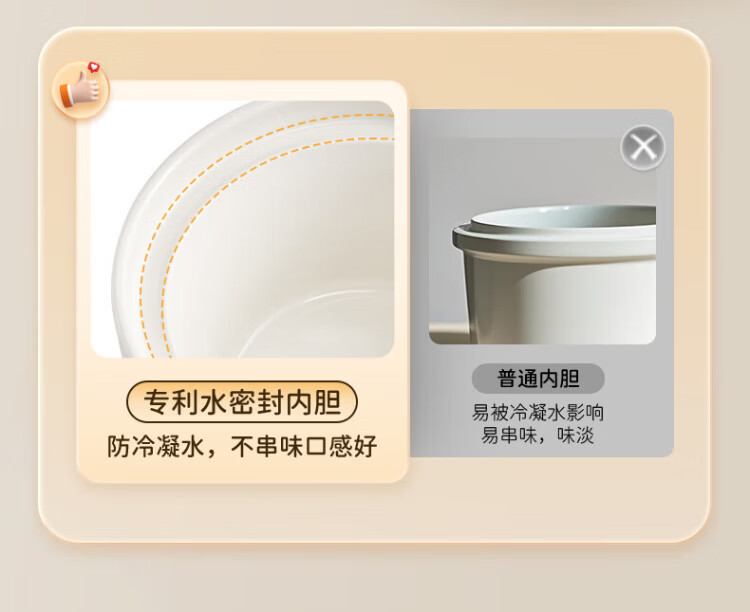
Task: Click the orange cuff of the thumbs-up hand
Action: tap(66, 95)
